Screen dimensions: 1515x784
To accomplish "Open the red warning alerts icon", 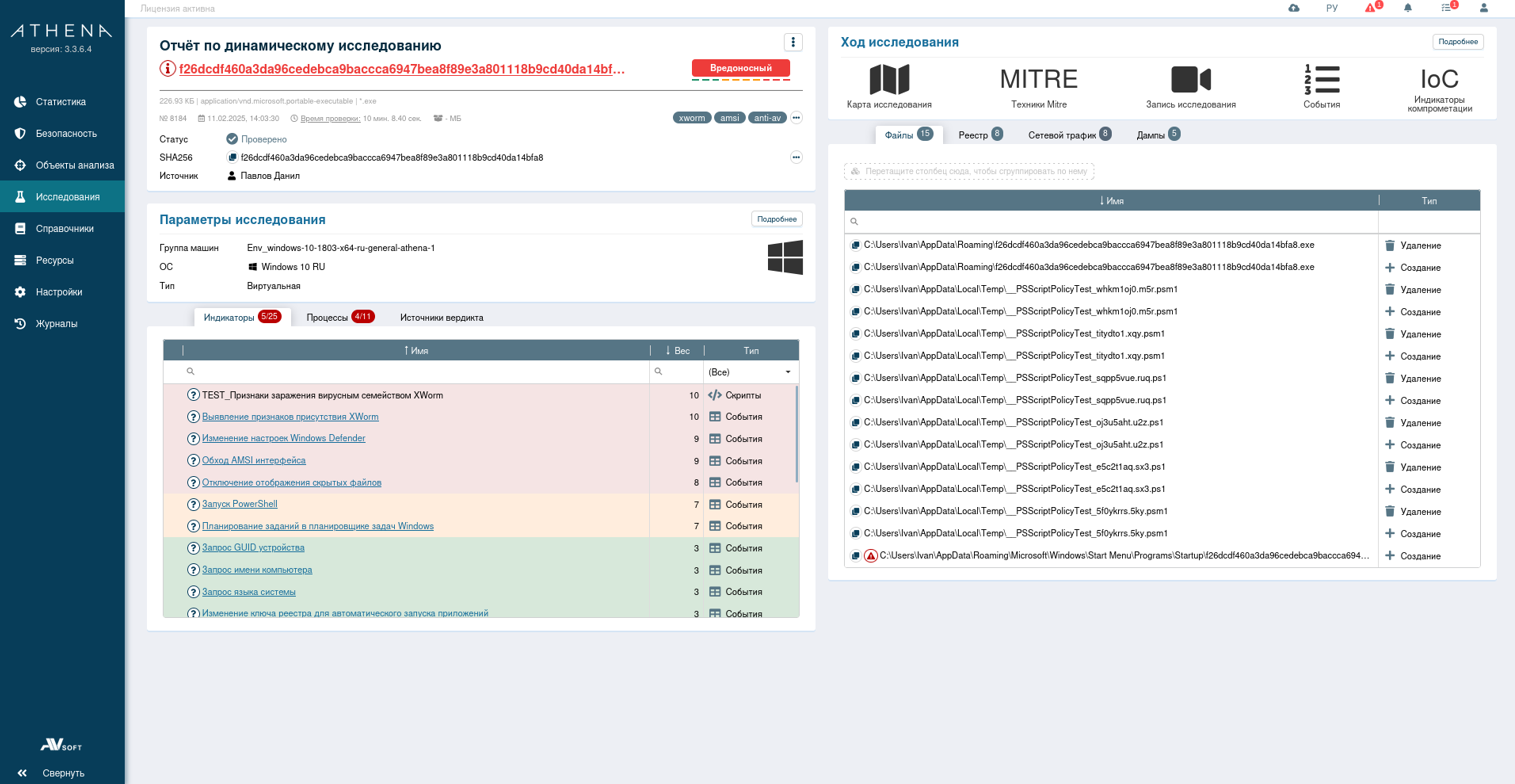I will [1371, 8].
